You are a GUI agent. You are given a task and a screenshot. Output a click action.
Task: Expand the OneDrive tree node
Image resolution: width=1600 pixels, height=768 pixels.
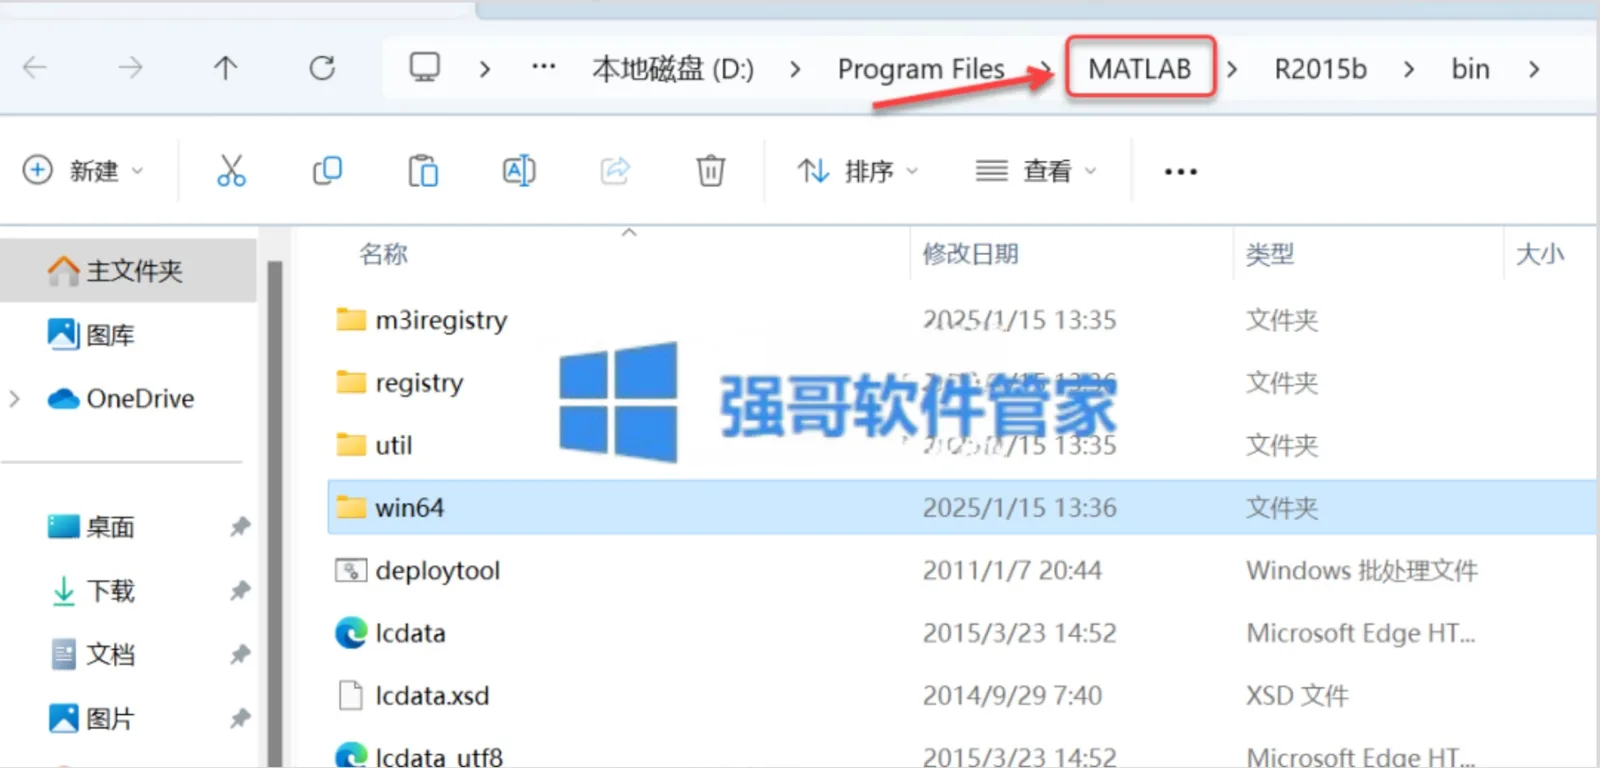14,399
